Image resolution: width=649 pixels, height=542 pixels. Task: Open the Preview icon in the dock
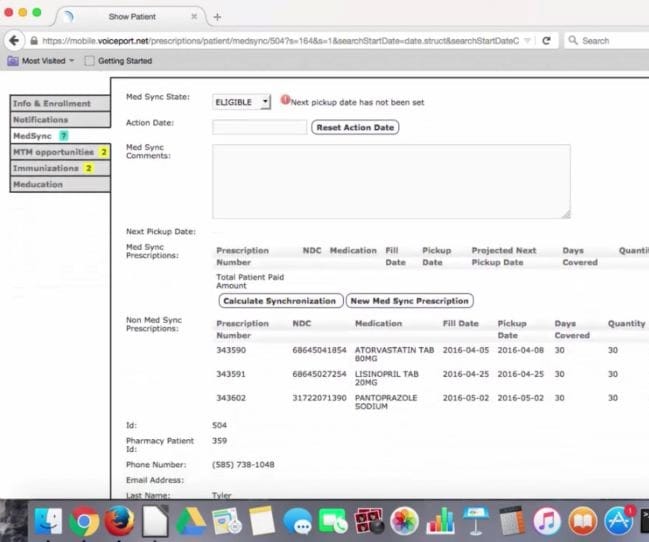(x=226, y=521)
